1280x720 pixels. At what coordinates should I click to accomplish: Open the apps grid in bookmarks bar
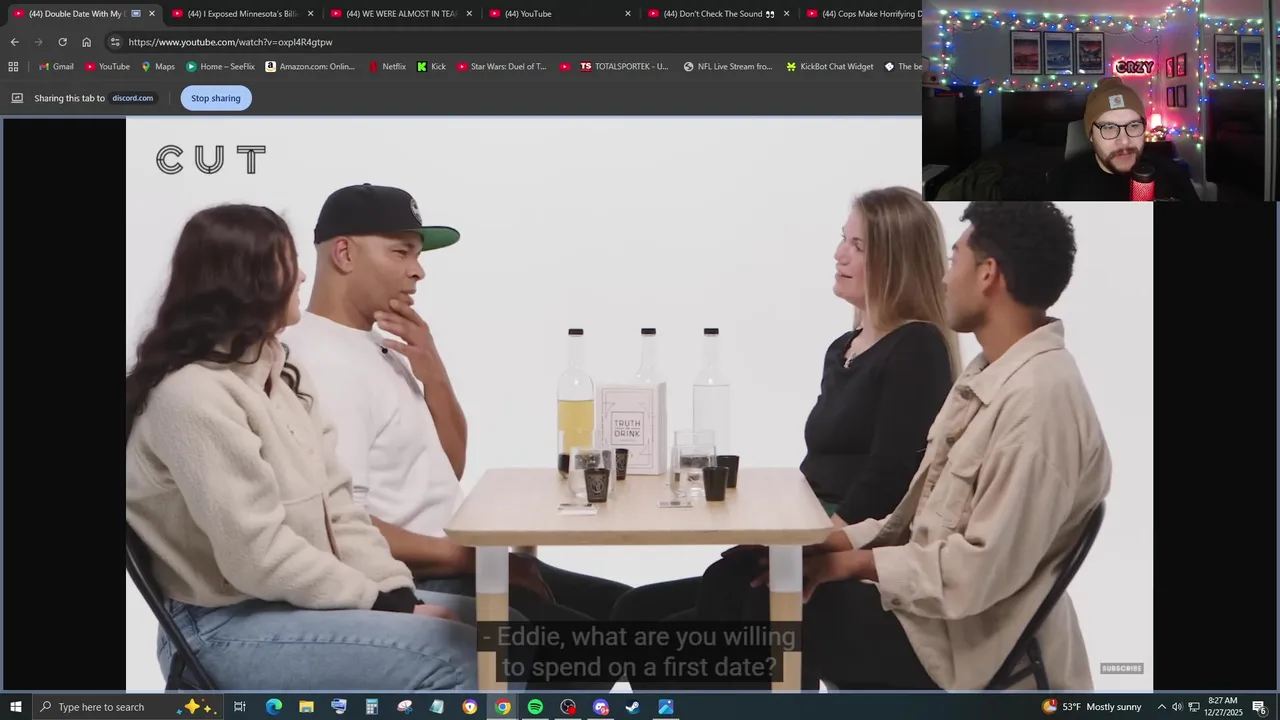(13, 67)
